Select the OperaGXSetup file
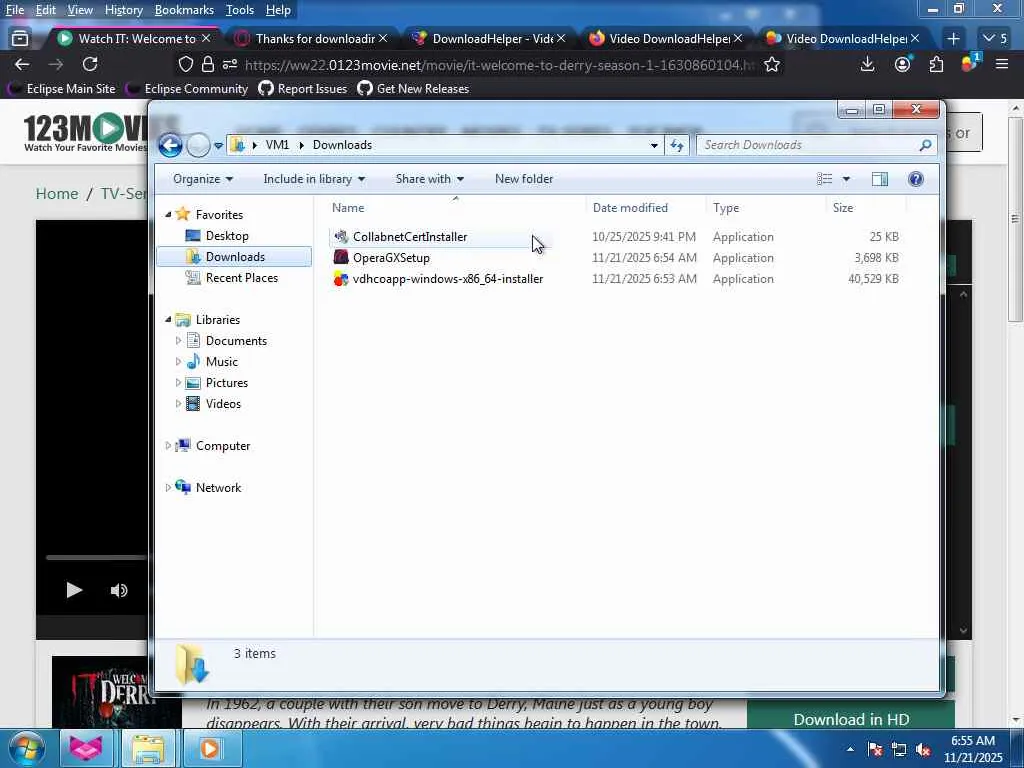This screenshot has height=768, width=1024. 391,258
